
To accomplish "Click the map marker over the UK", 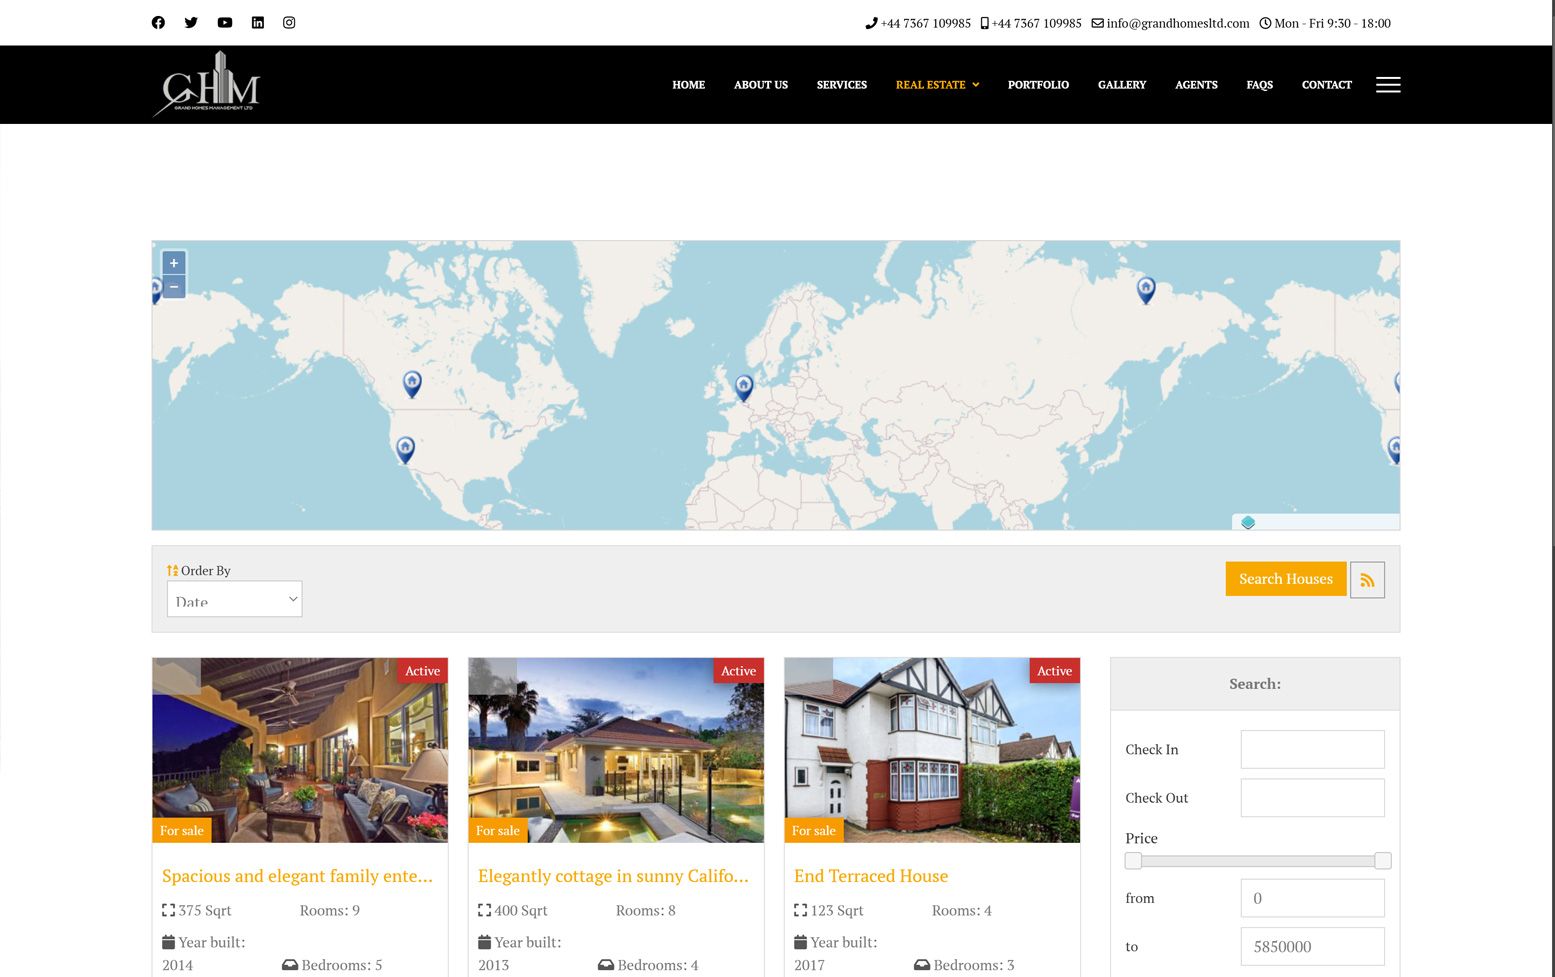I will 743,386.
